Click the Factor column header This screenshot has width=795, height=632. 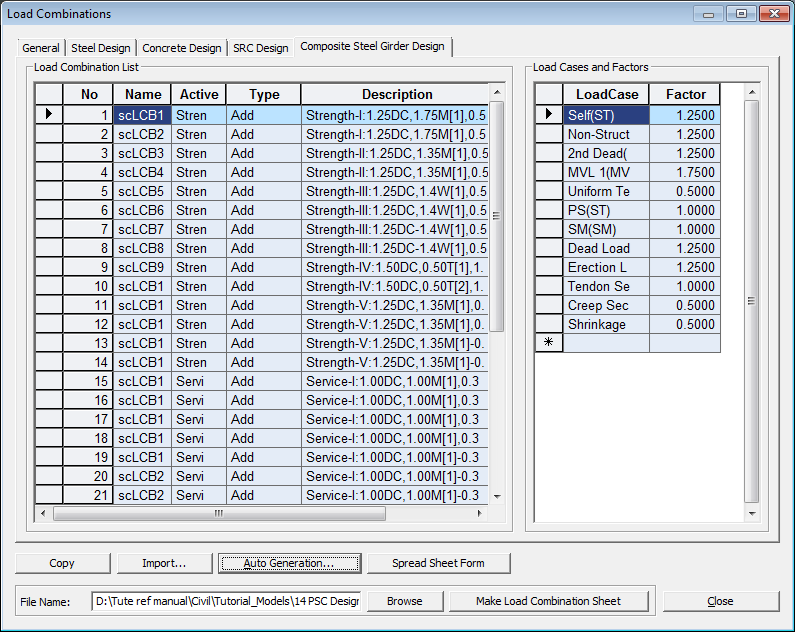click(685, 94)
